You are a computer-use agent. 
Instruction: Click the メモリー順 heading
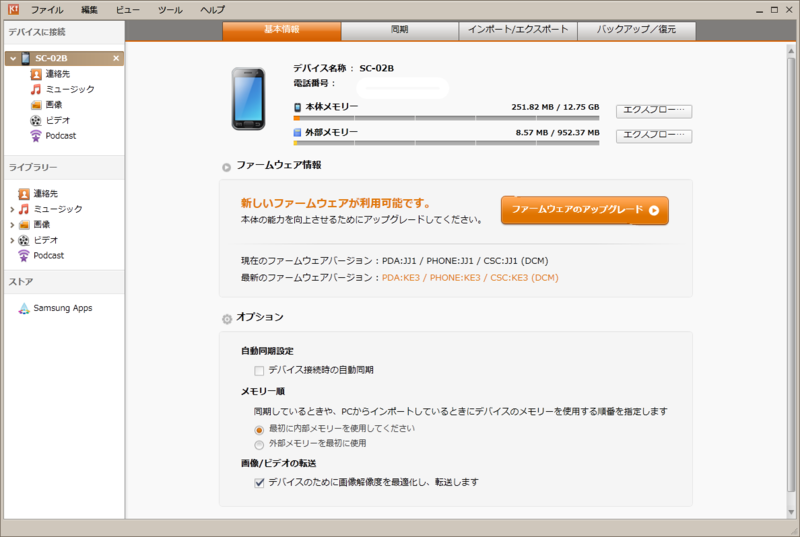(x=263, y=392)
